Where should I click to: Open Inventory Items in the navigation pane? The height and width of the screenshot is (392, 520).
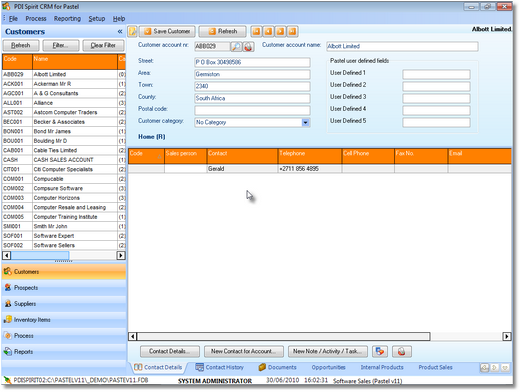pos(63,320)
